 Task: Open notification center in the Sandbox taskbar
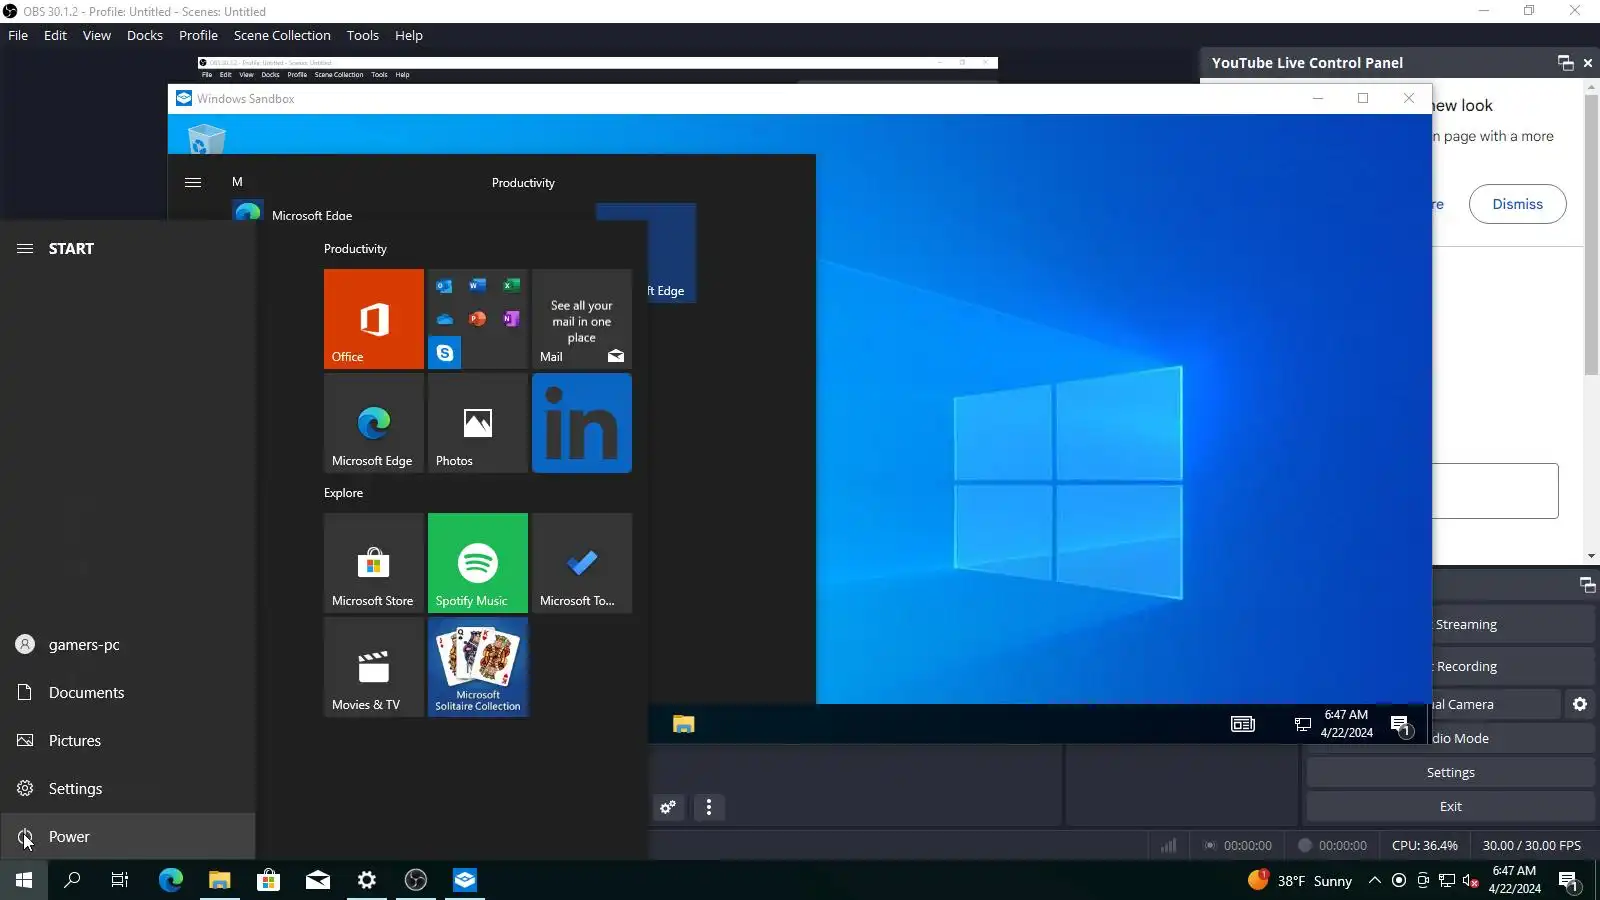click(1401, 725)
